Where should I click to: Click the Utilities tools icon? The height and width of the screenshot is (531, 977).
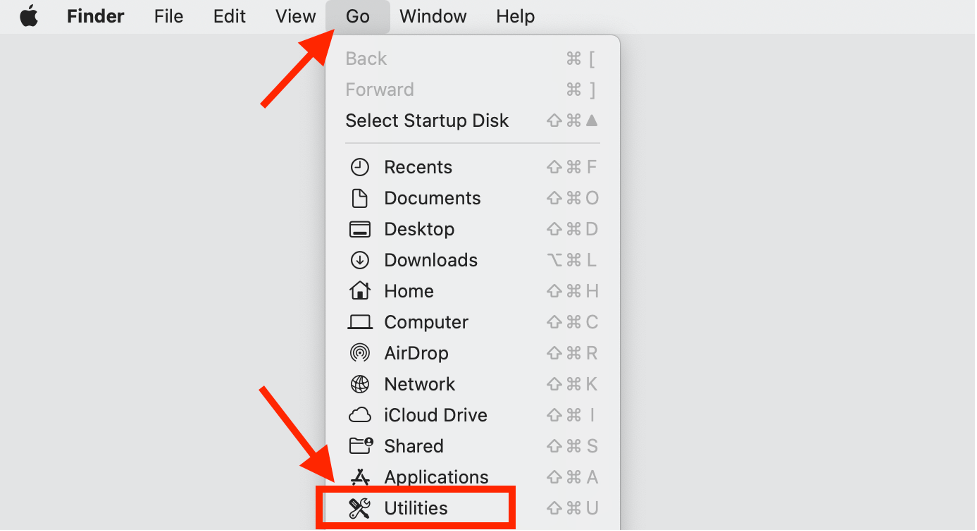tap(359, 508)
